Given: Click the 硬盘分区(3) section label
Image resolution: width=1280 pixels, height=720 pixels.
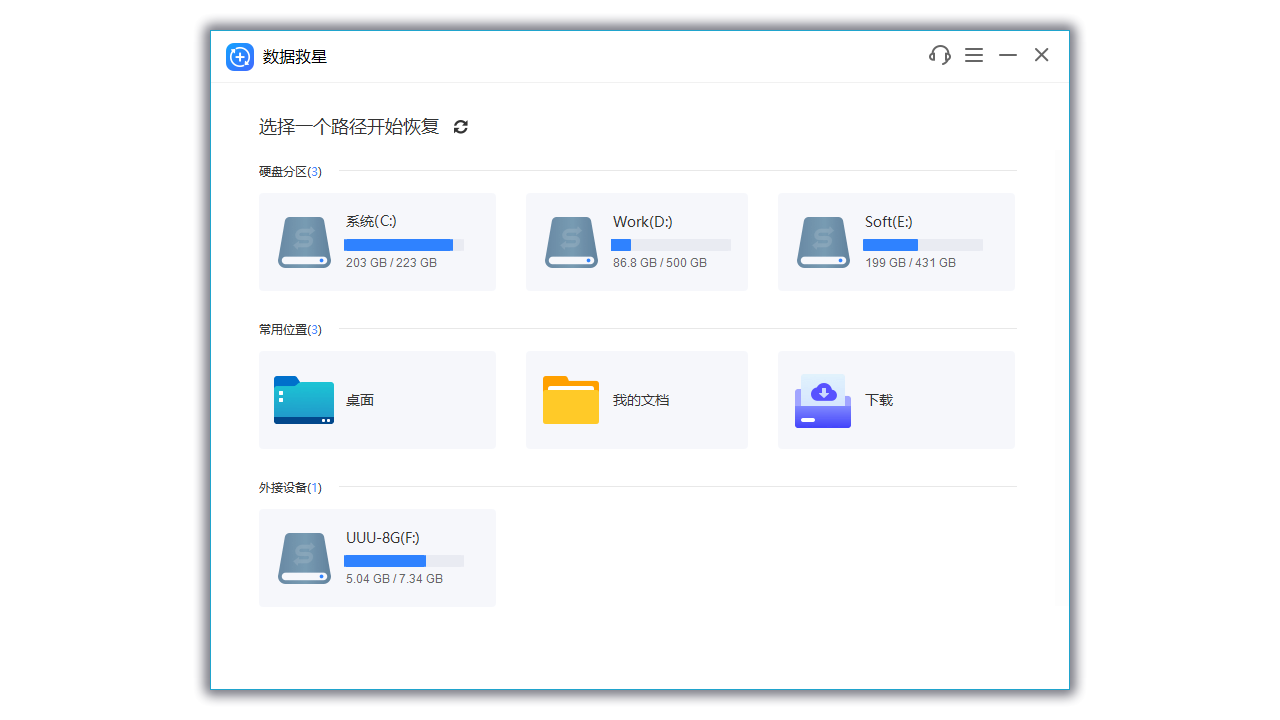Looking at the screenshot, I should coord(289,171).
